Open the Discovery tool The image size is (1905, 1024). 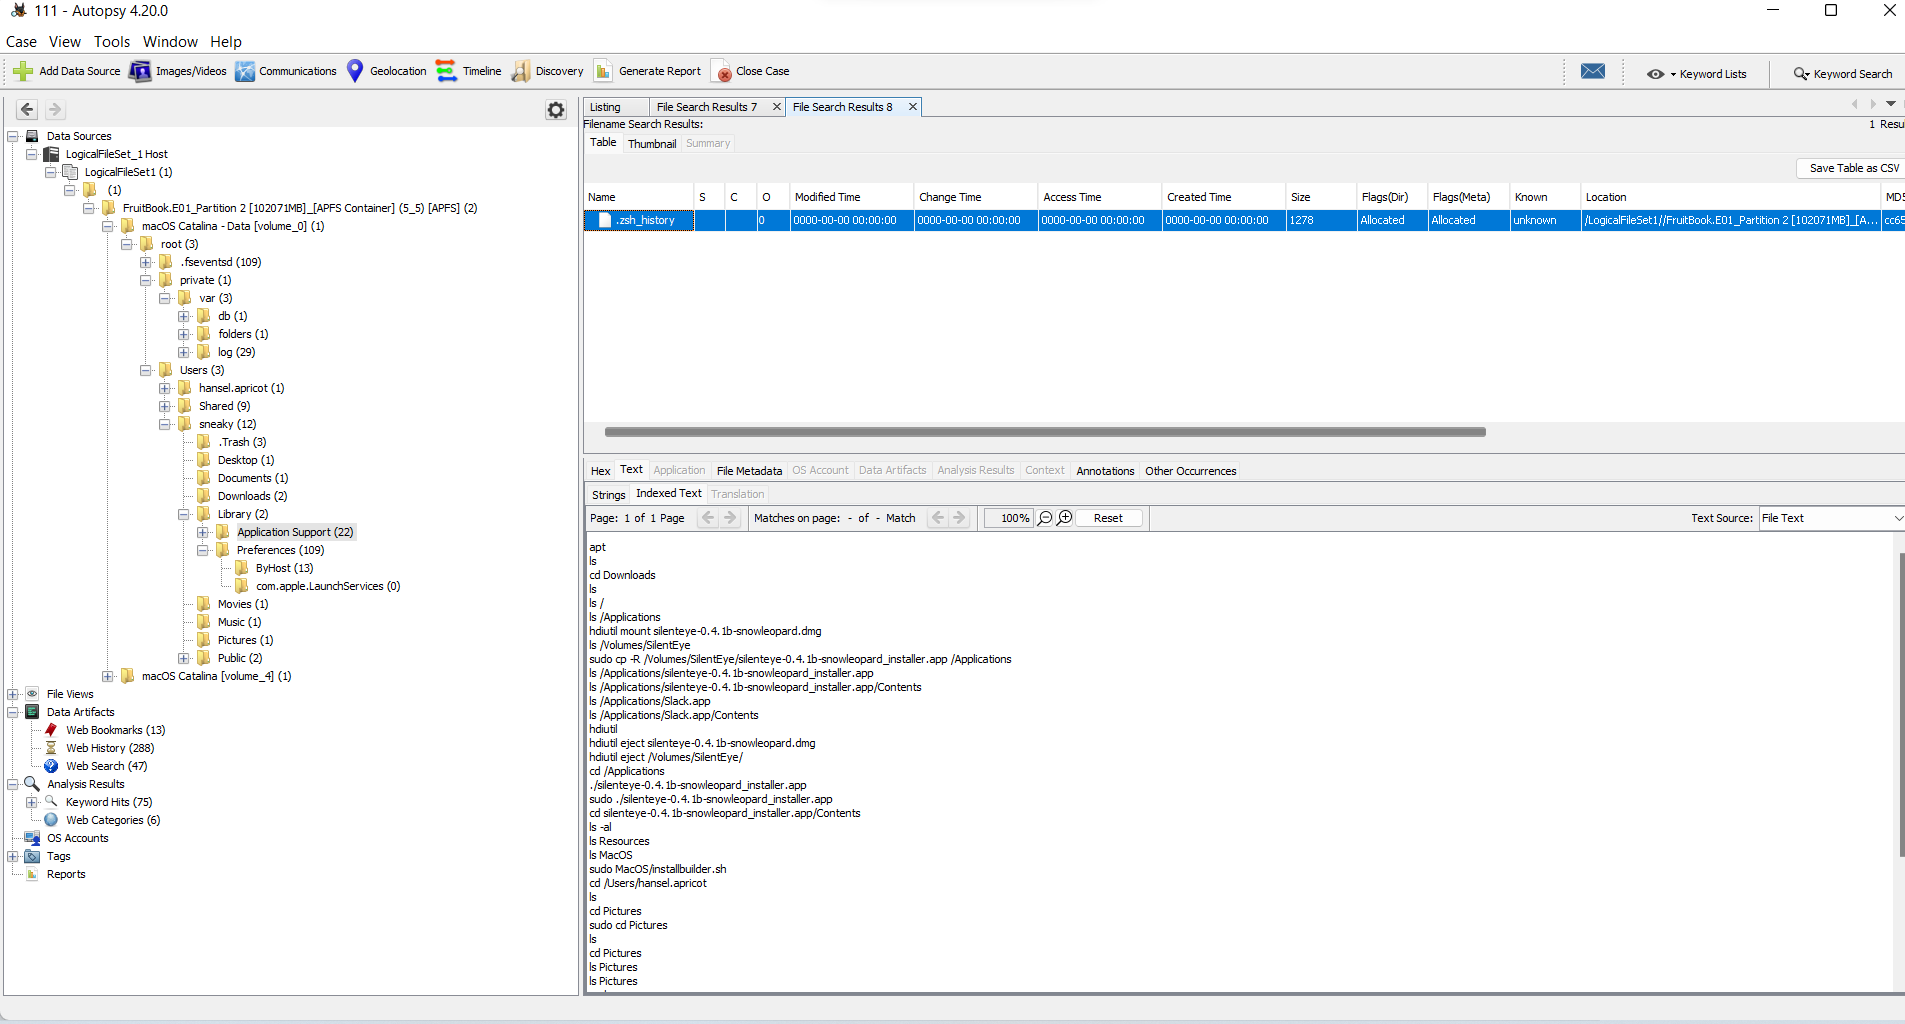[x=547, y=71]
